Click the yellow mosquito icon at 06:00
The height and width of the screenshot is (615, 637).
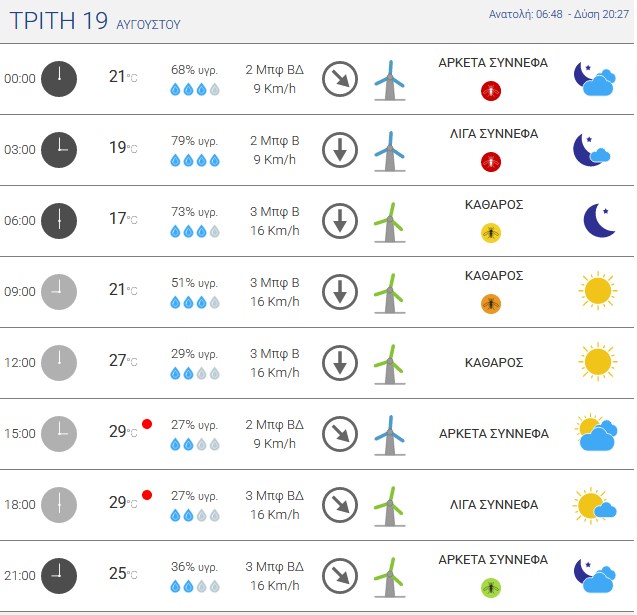tap(491, 233)
